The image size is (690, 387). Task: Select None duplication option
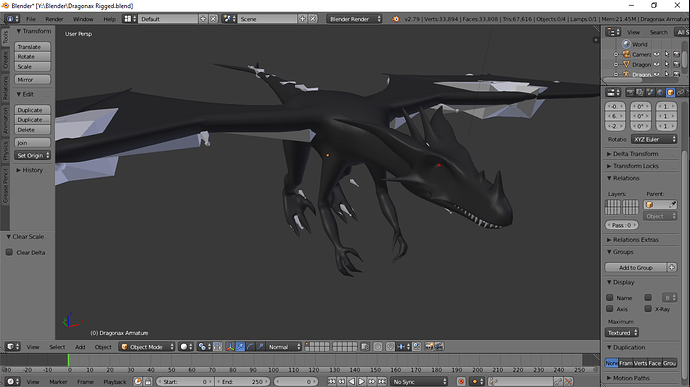click(x=611, y=363)
